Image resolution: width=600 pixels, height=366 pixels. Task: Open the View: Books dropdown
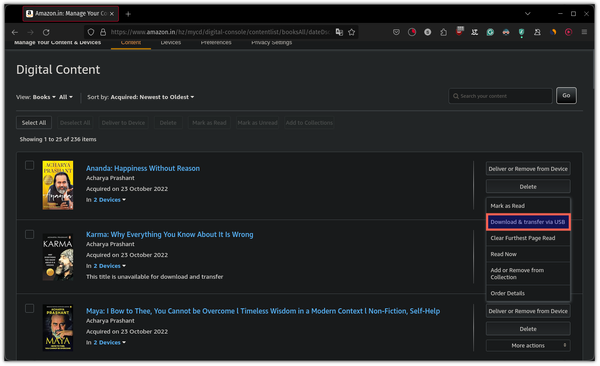pos(44,97)
